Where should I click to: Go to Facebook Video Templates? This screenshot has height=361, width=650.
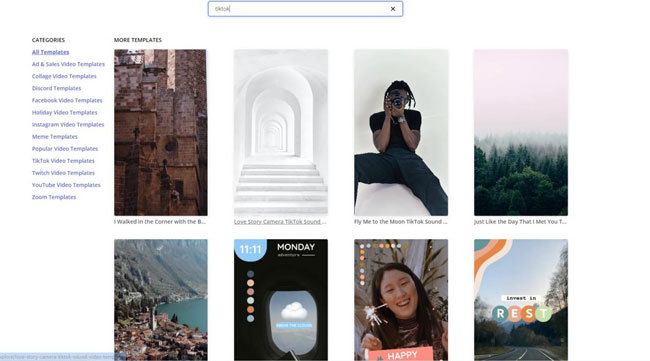point(67,100)
